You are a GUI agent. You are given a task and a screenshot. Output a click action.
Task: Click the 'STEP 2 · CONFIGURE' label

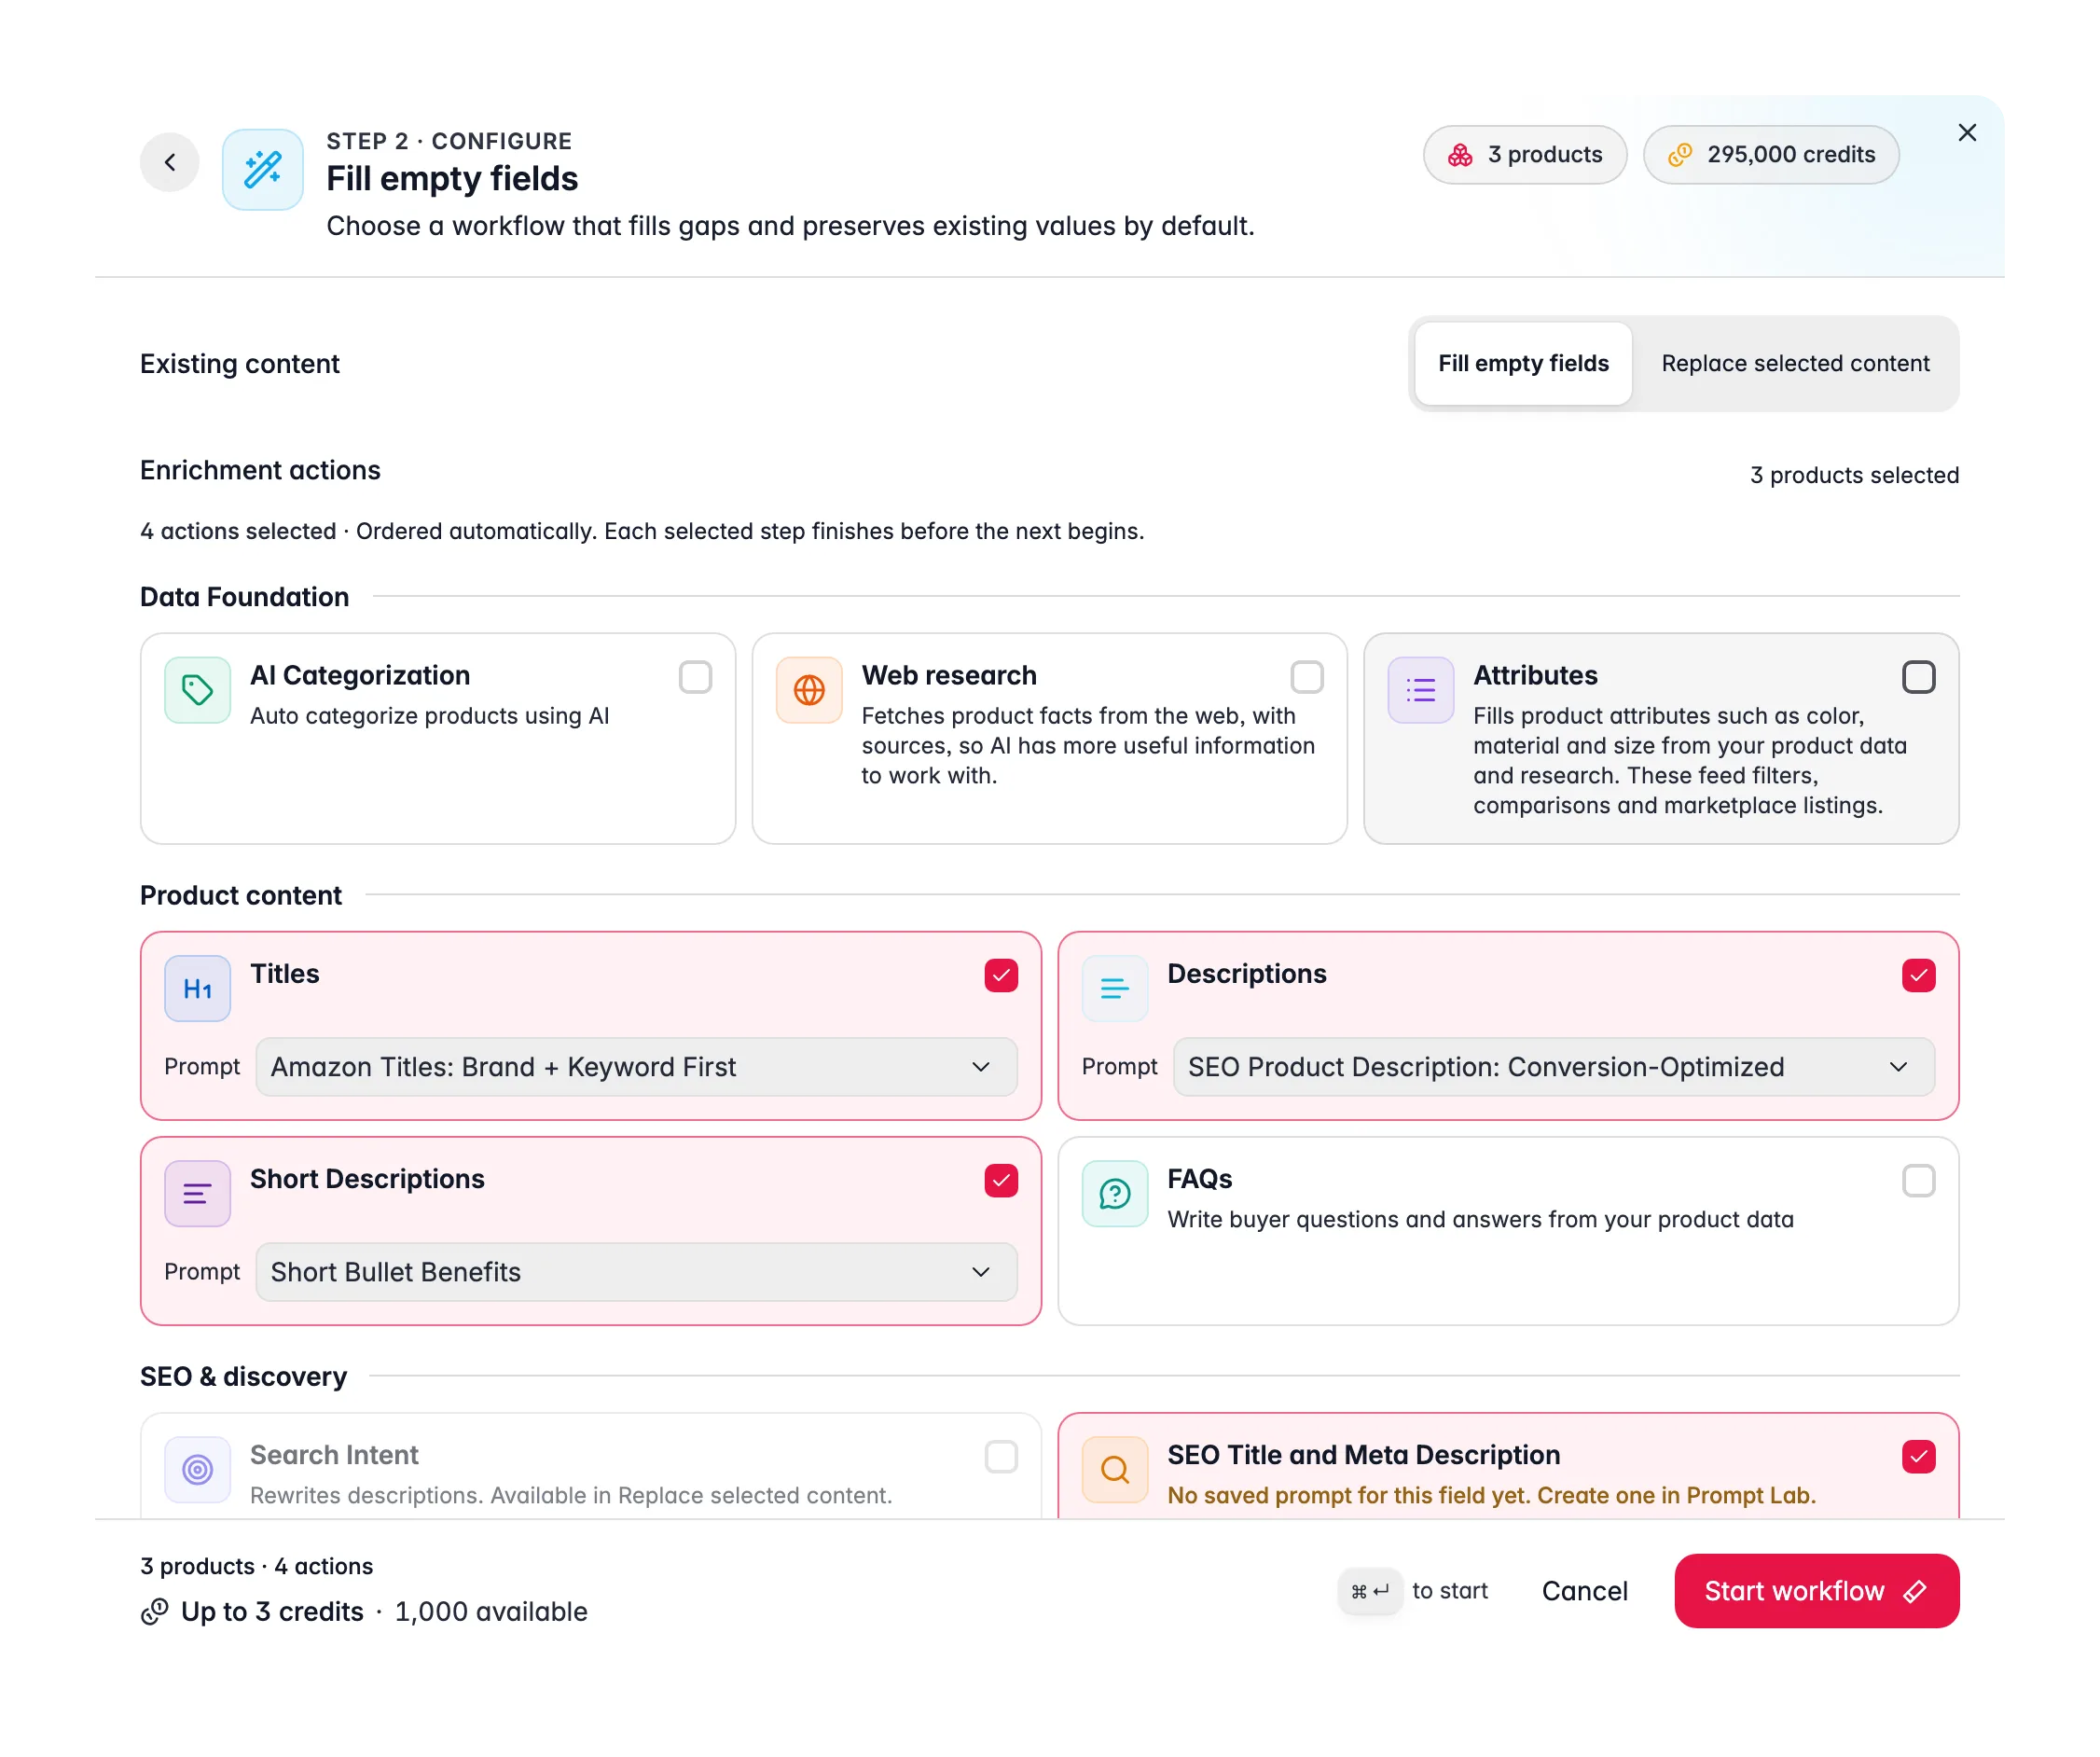(449, 141)
